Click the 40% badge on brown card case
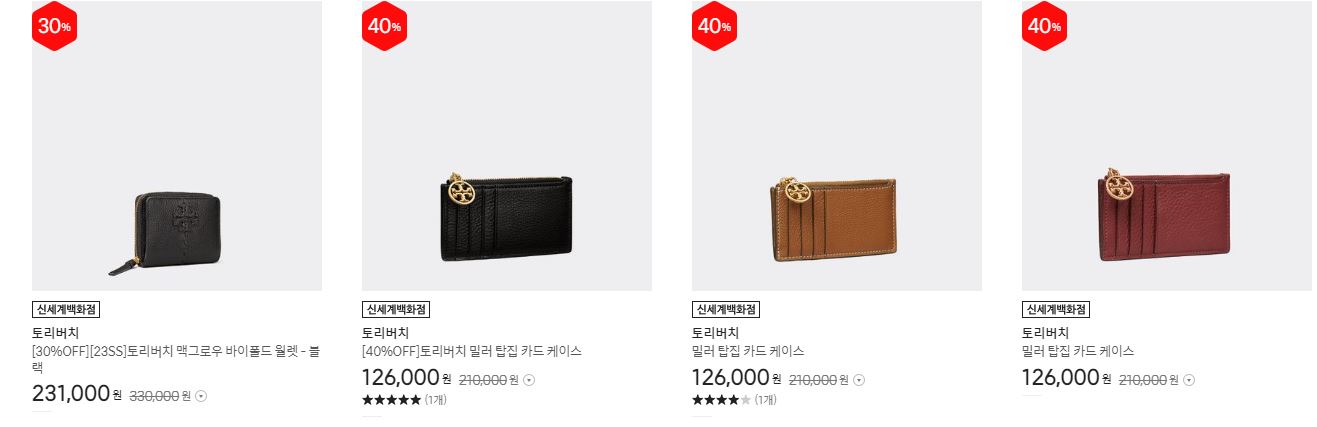Viewport: 1317px width, 427px height. (x=715, y=26)
